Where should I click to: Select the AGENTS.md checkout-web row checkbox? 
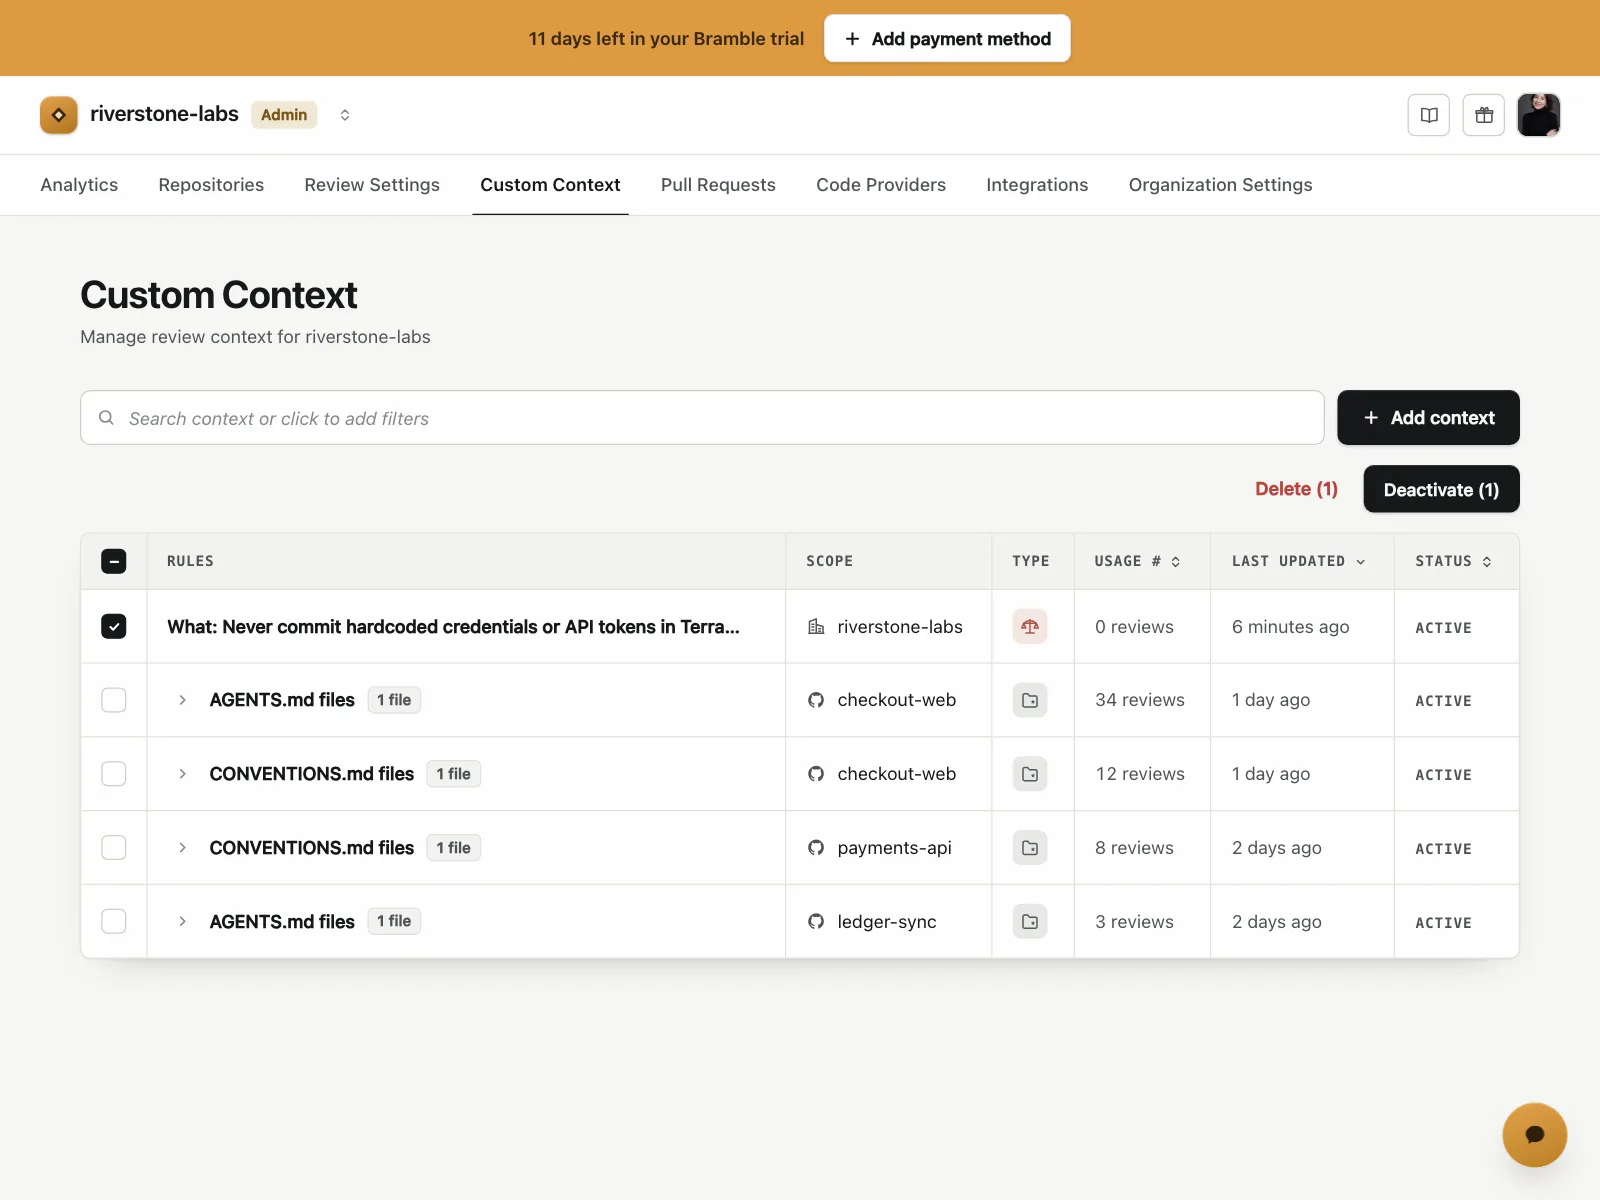114,700
